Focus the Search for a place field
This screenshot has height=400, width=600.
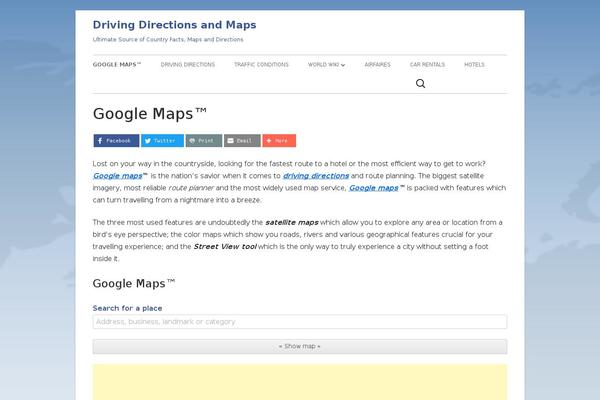click(x=300, y=322)
